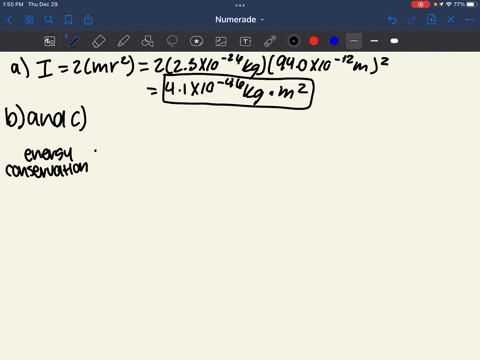This screenshot has width=480, height=360.
Task: Tap the three-dot multitasking control
Action: tap(240, 5)
